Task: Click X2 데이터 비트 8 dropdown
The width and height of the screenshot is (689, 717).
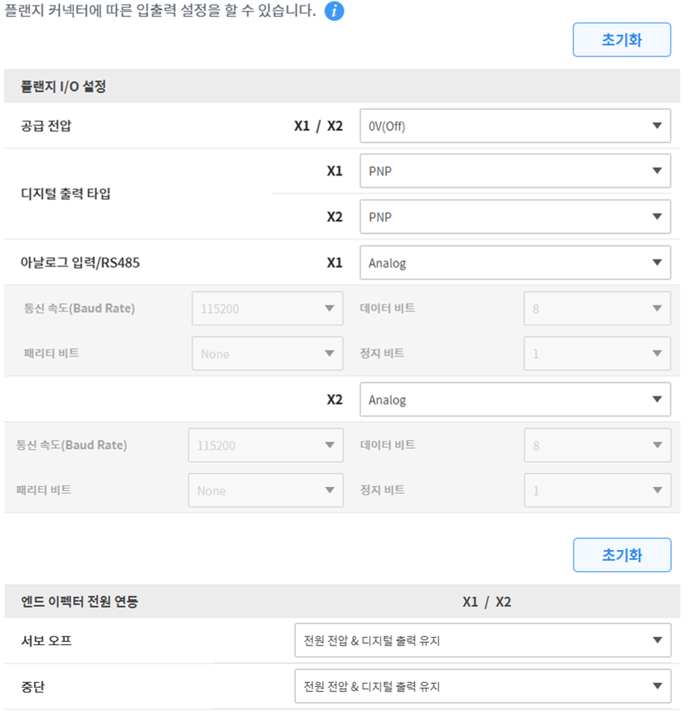Action: pos(597,445)
